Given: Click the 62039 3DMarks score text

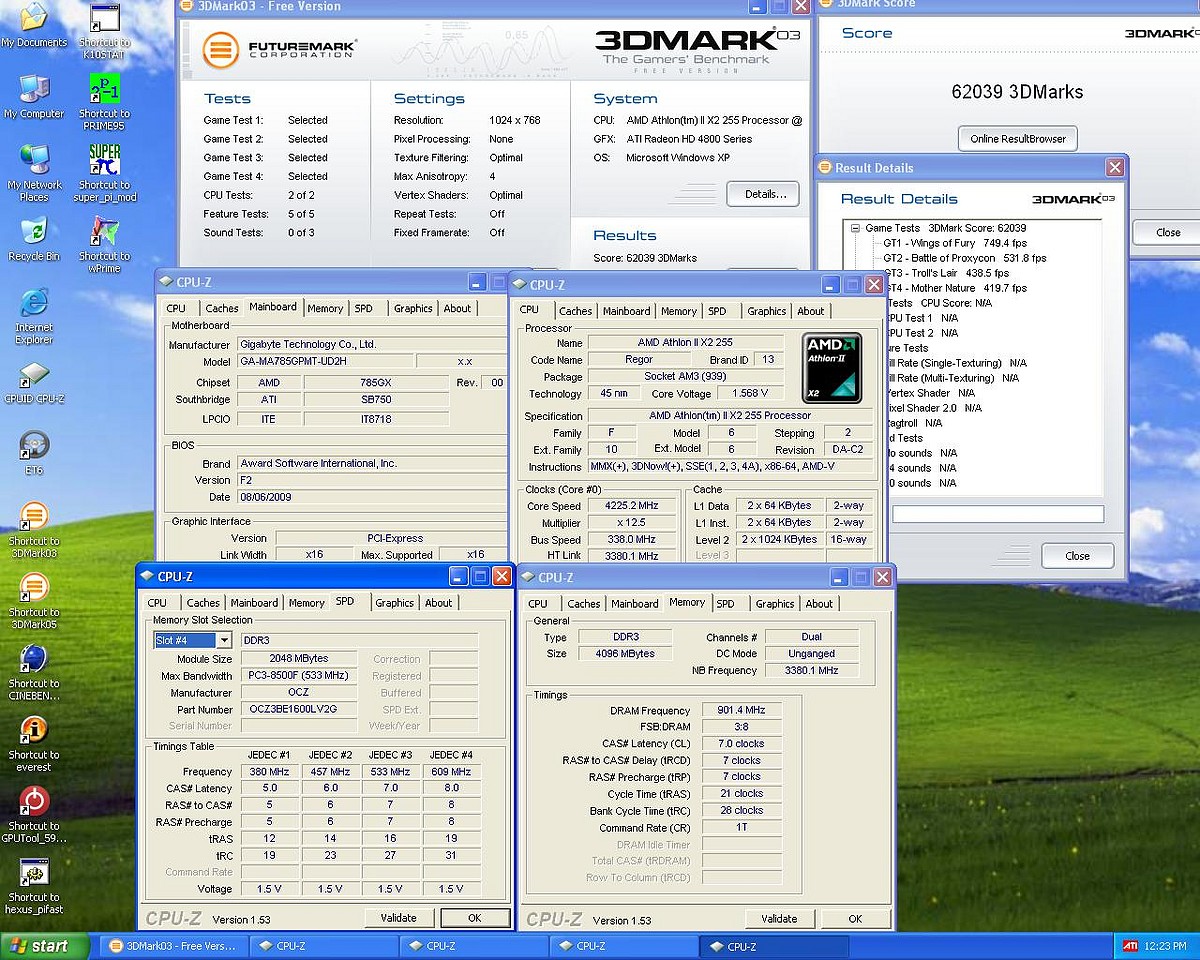Looking at the screenshot, I should point(1017,92).
